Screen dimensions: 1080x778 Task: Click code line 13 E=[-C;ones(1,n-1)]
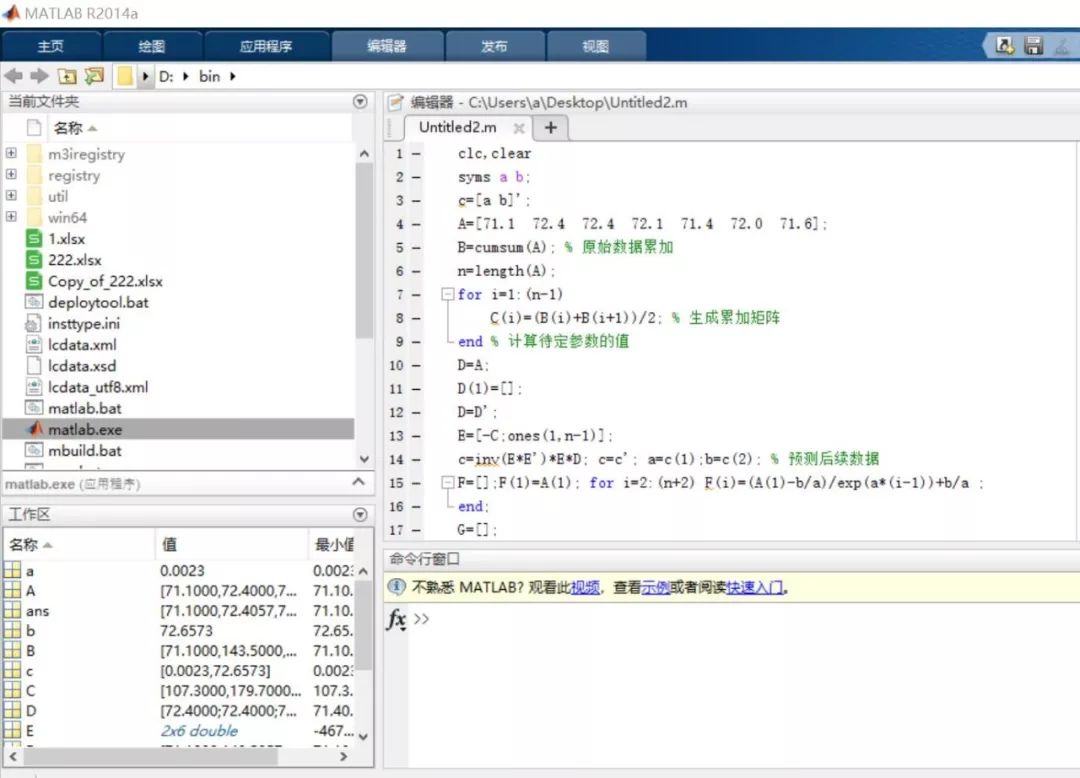point(534,436)
